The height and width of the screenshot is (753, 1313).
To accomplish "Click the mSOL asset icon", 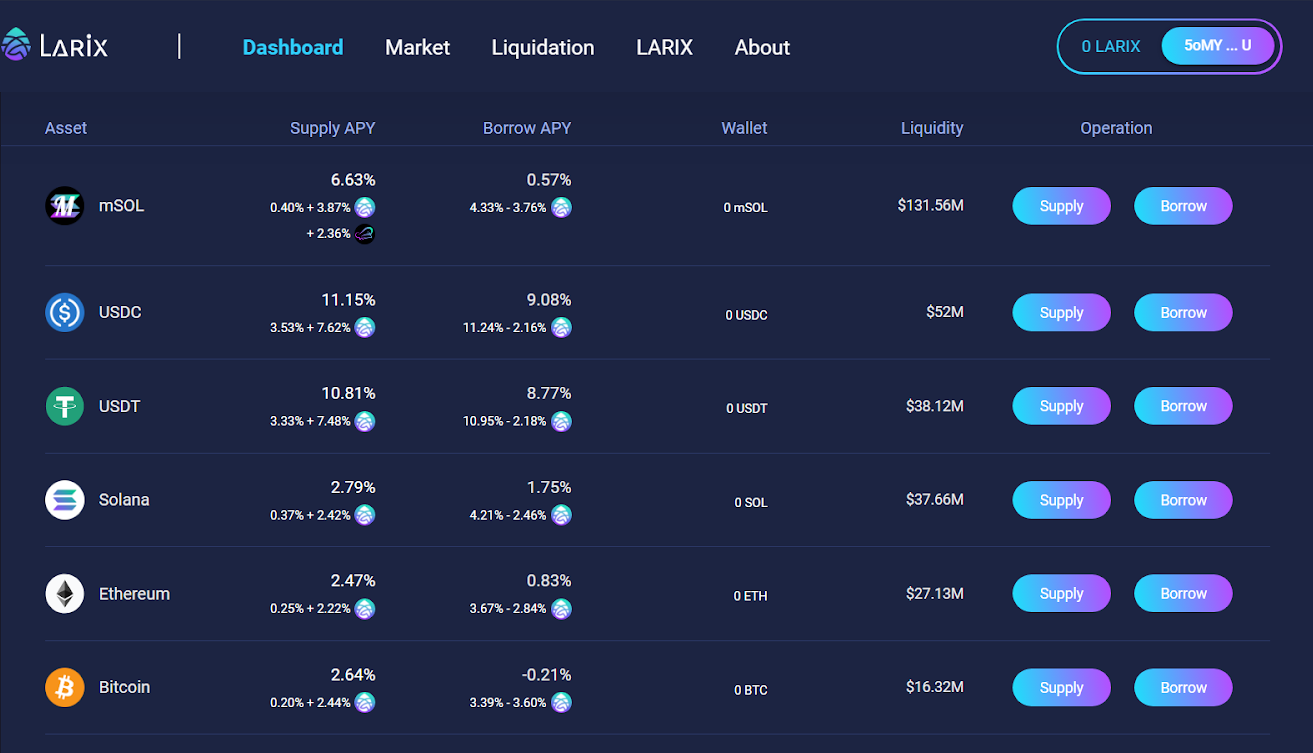I will coord(65,206).
